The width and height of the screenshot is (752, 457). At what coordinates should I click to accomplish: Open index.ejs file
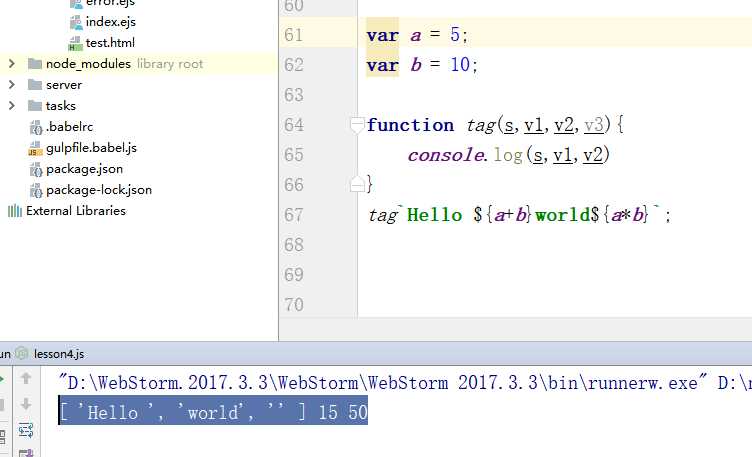click(x=110, y=22)
